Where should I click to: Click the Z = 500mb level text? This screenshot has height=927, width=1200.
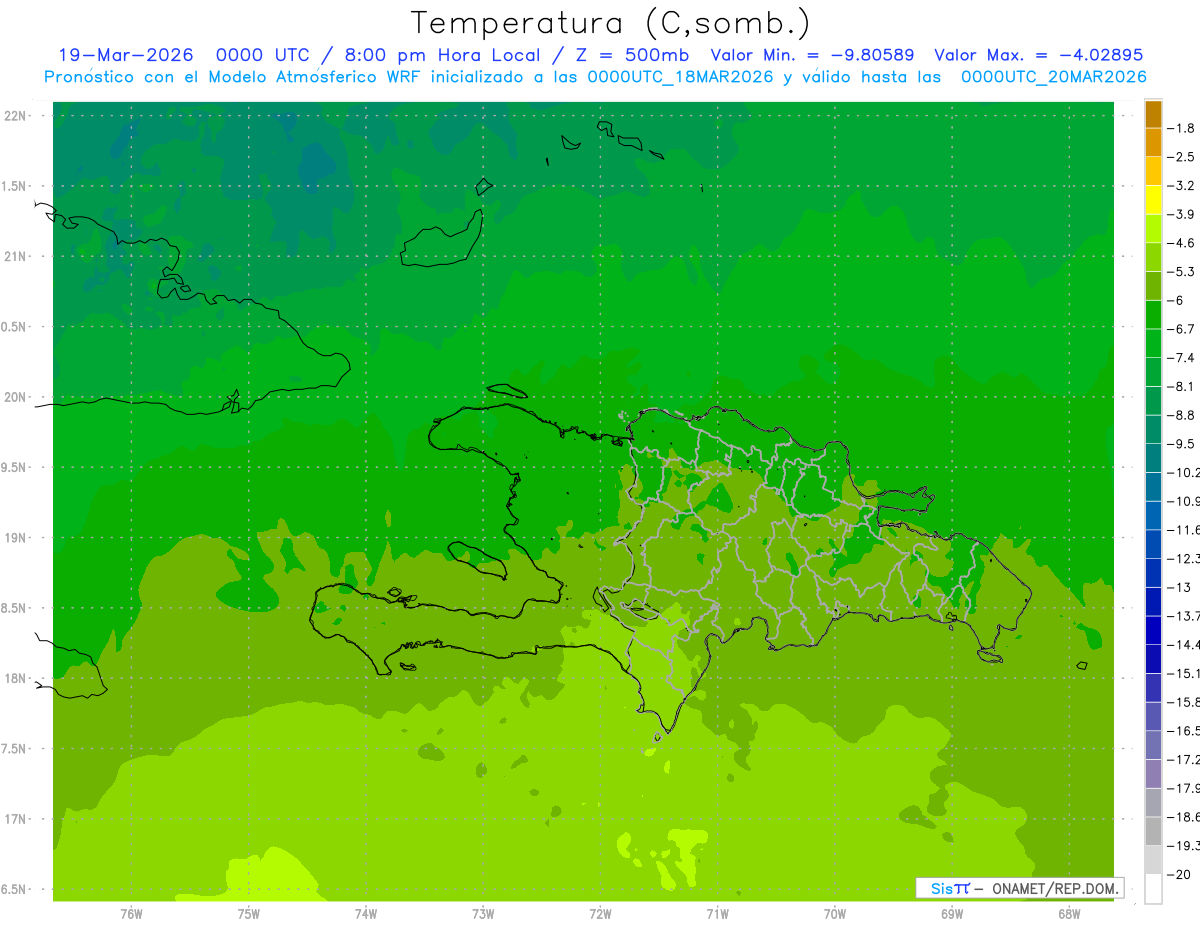(628, 55)
